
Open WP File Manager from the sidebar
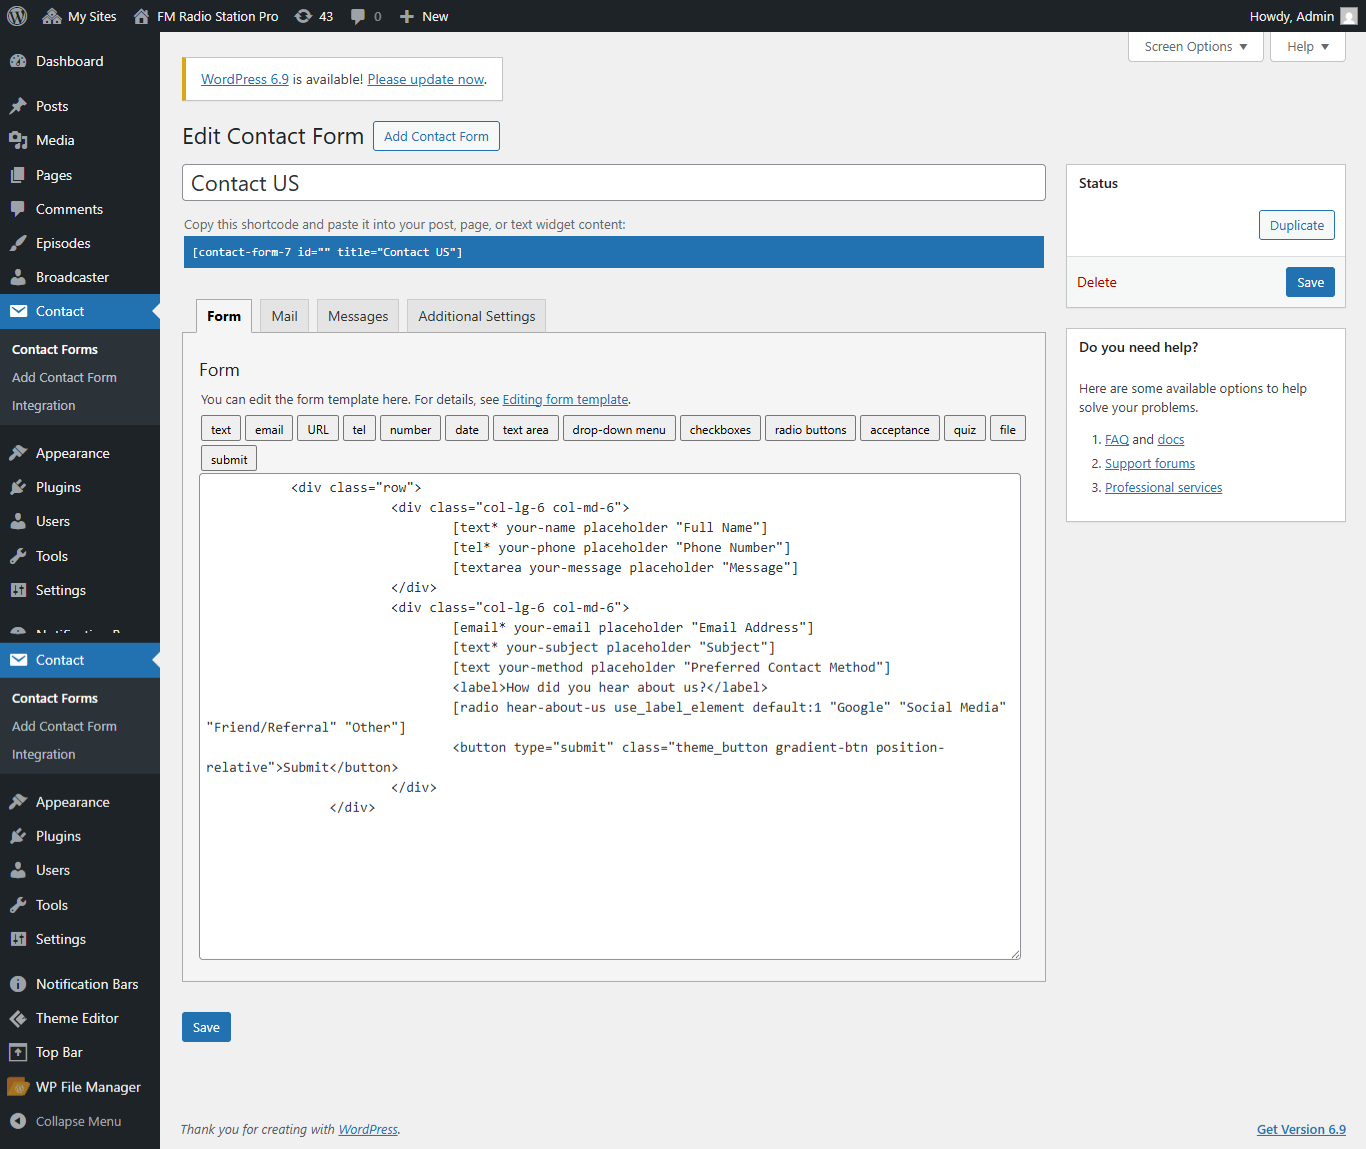coord(18,1086)
